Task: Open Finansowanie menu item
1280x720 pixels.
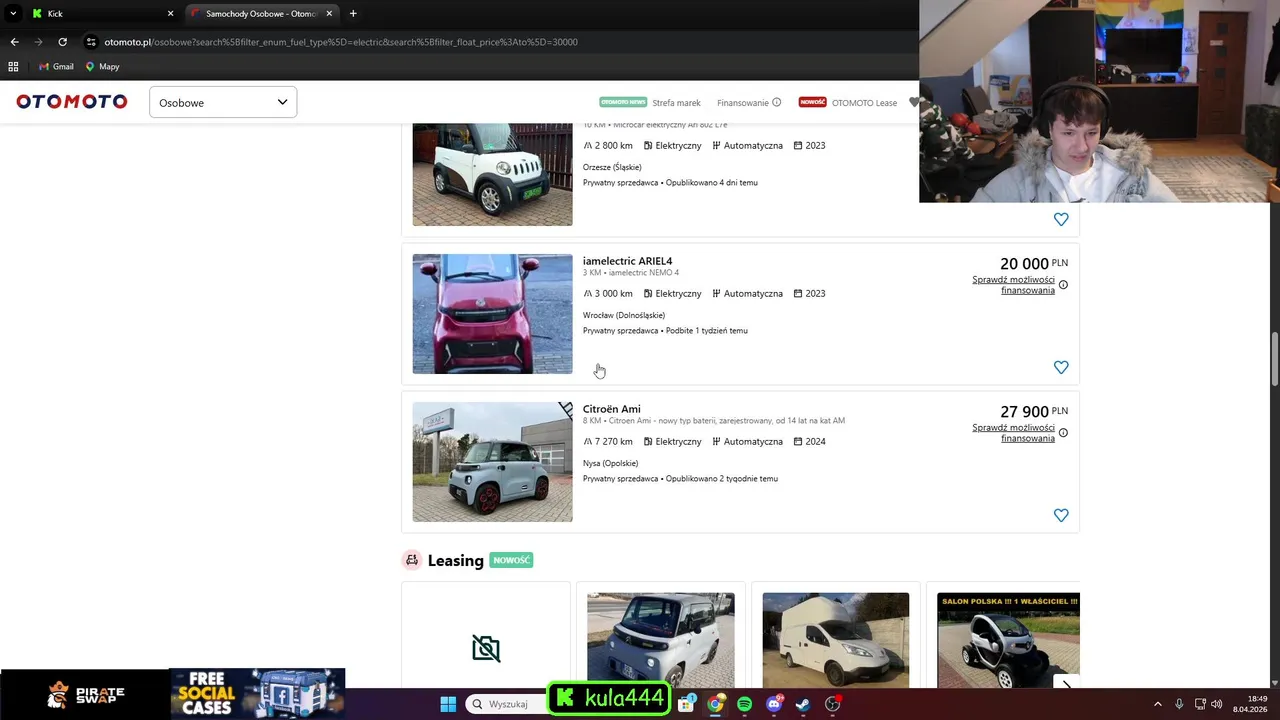Action: [743, 103]
